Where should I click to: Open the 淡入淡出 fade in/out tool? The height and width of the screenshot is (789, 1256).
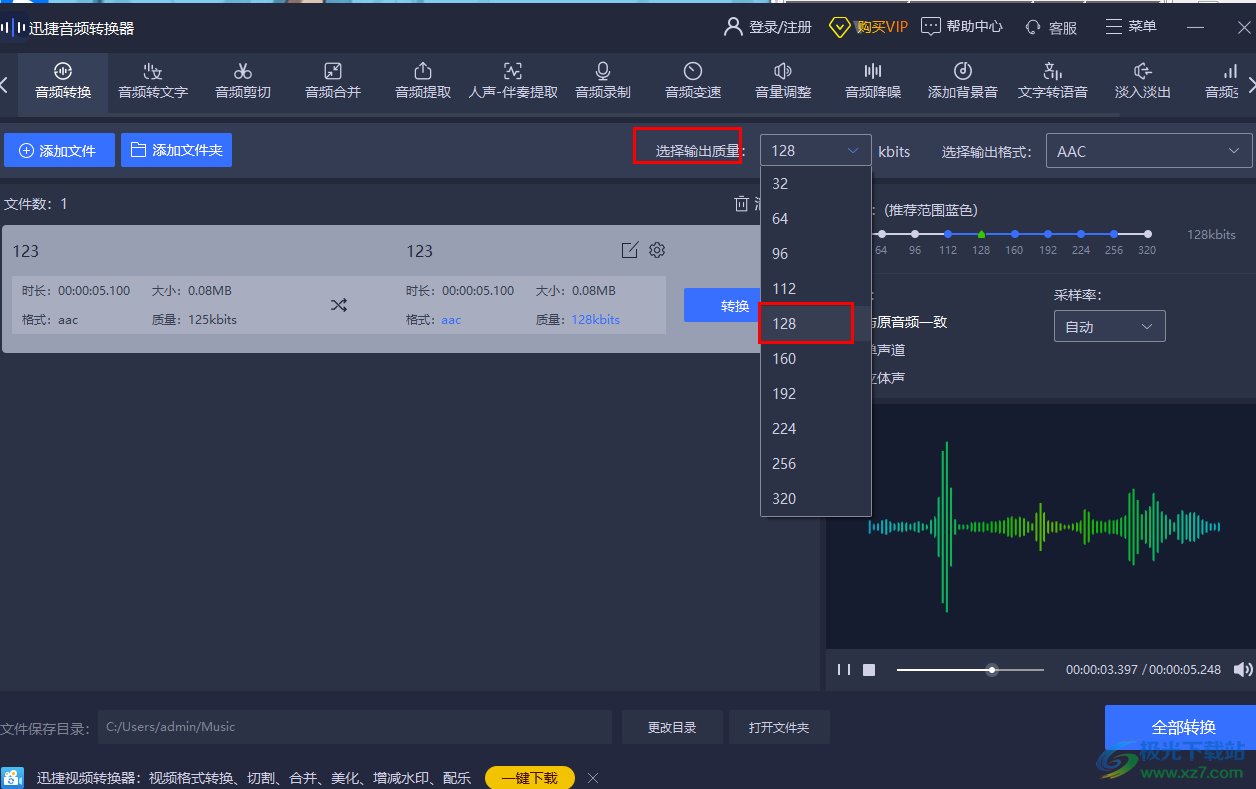click(1143, 81)
